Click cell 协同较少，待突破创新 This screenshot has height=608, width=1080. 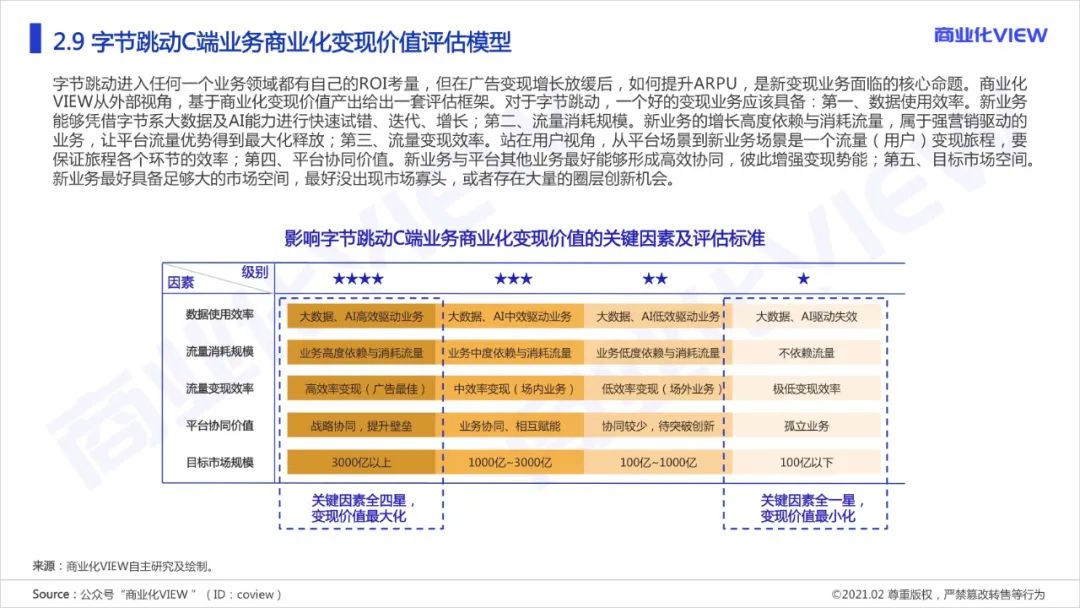tap(658, 426)
